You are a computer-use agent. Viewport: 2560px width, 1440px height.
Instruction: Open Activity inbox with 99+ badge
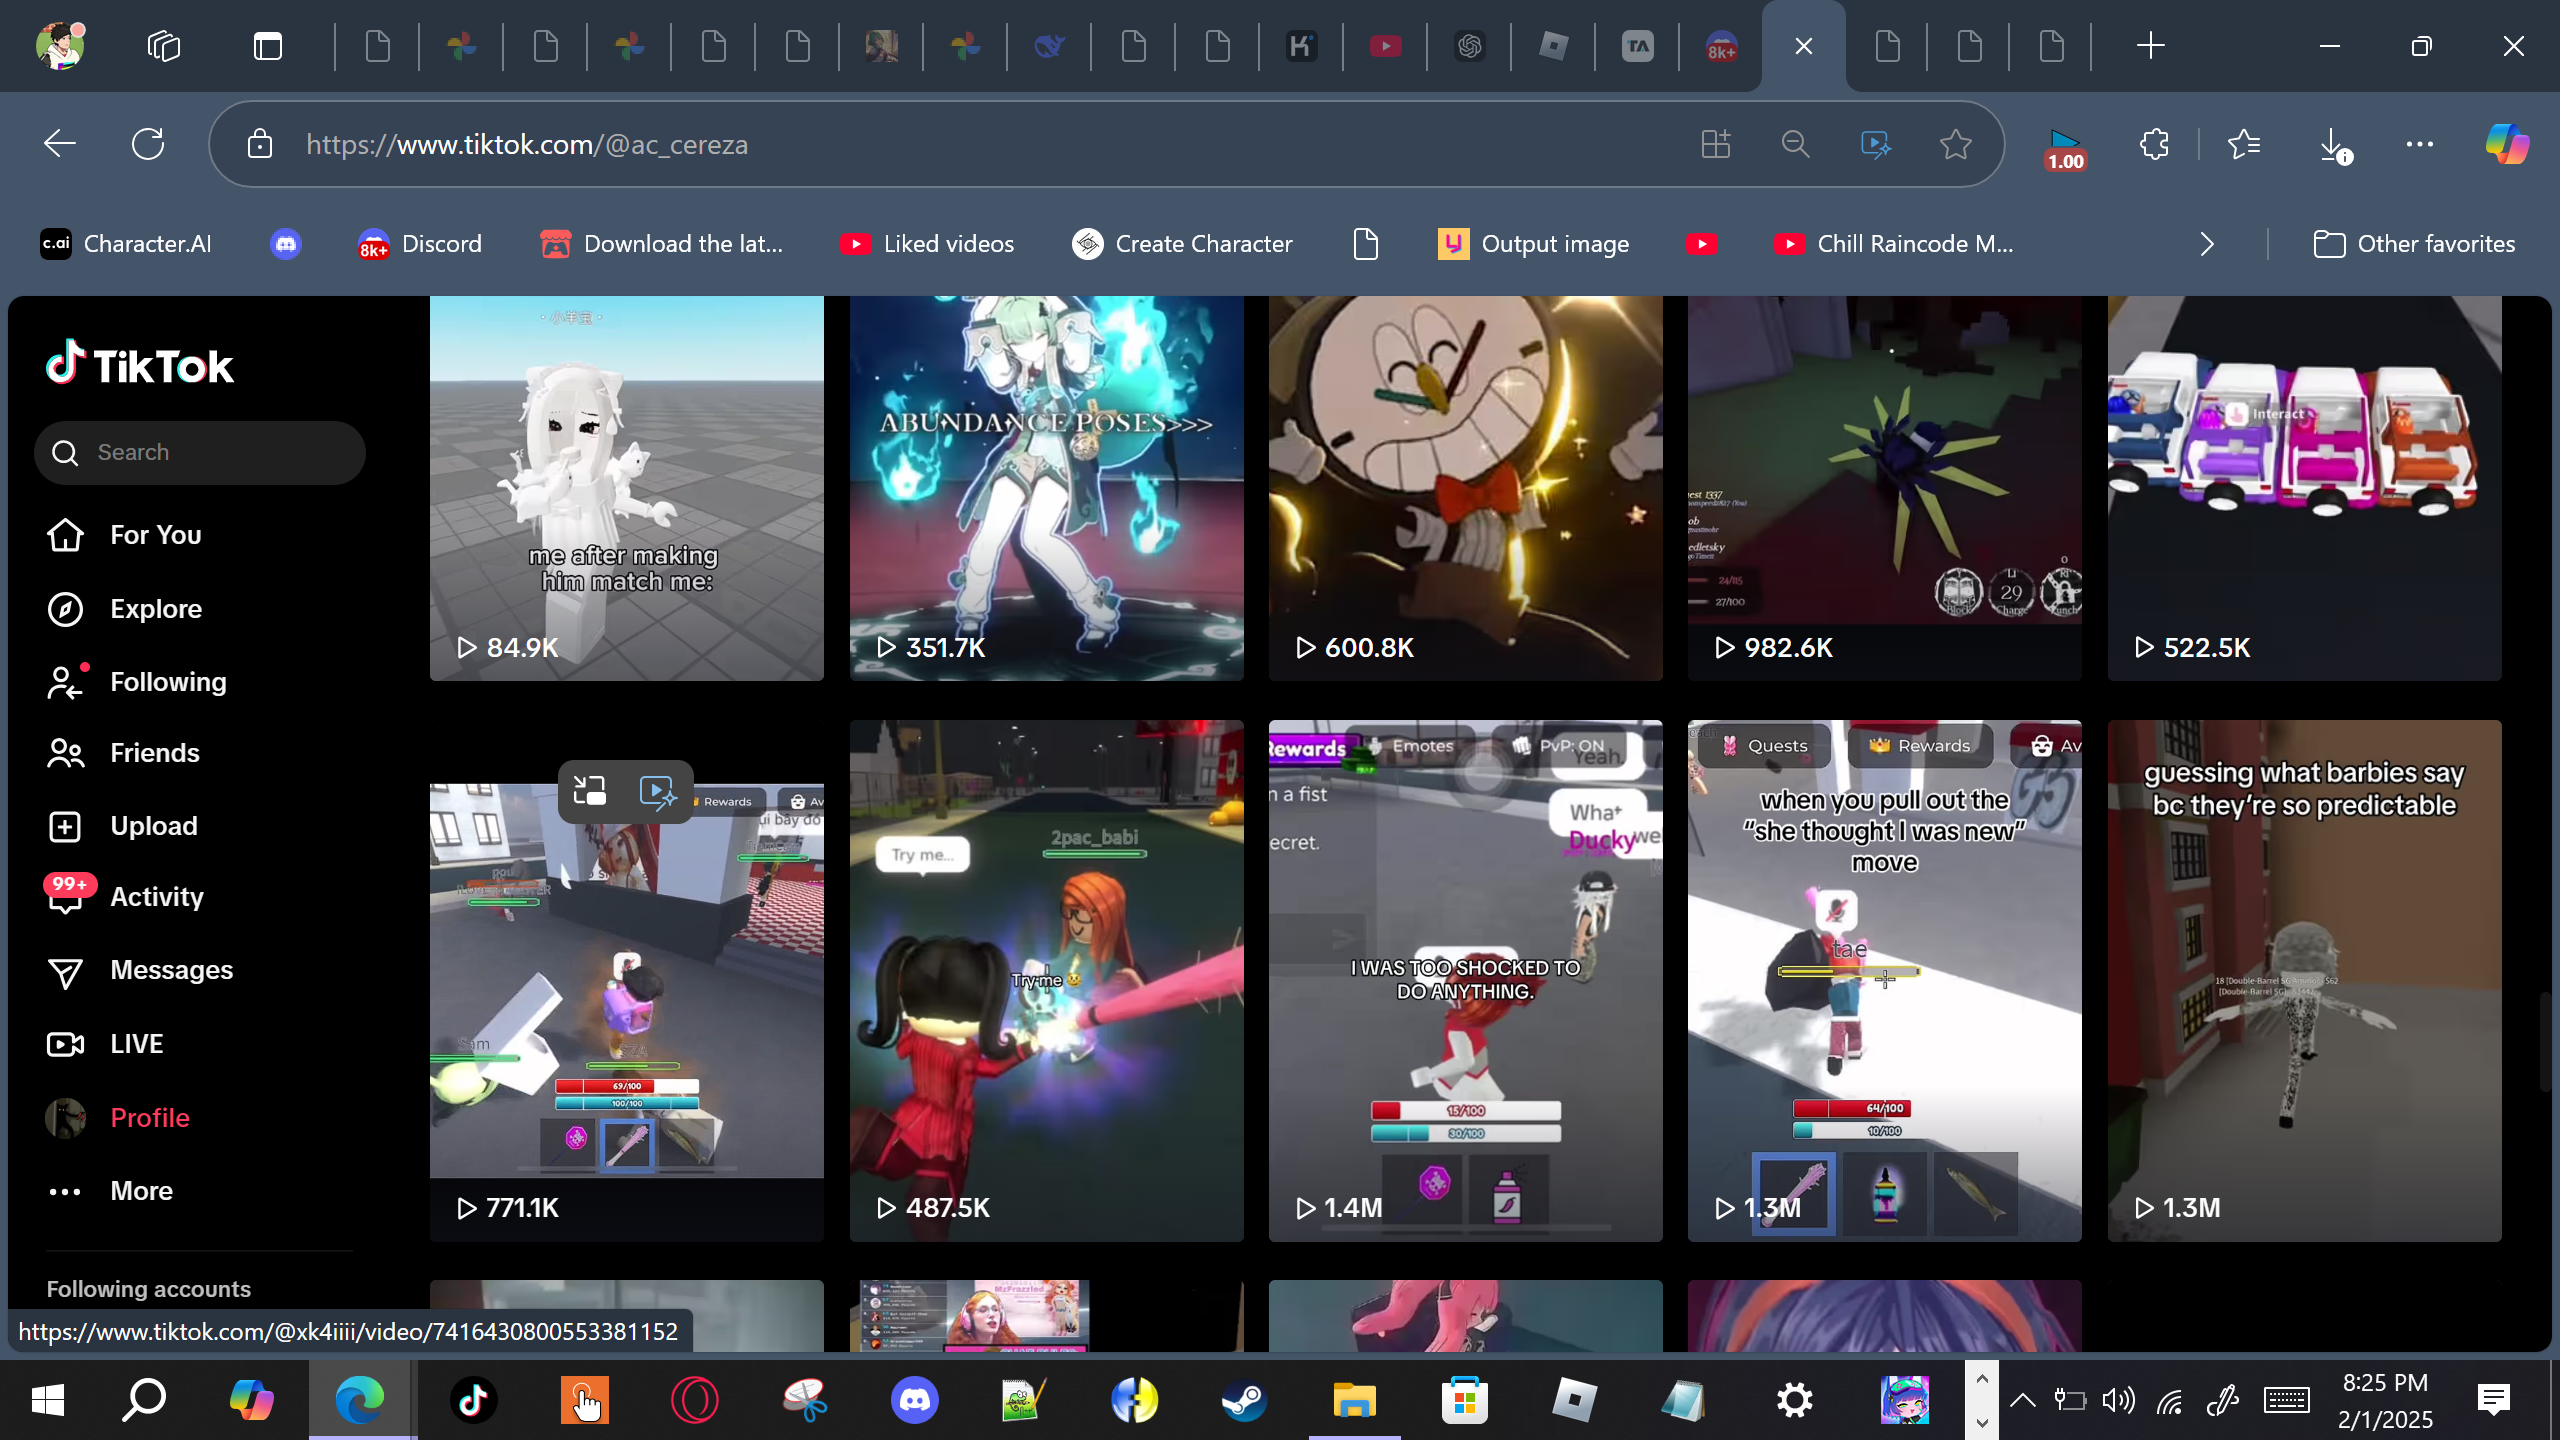[x=65, y=897]
